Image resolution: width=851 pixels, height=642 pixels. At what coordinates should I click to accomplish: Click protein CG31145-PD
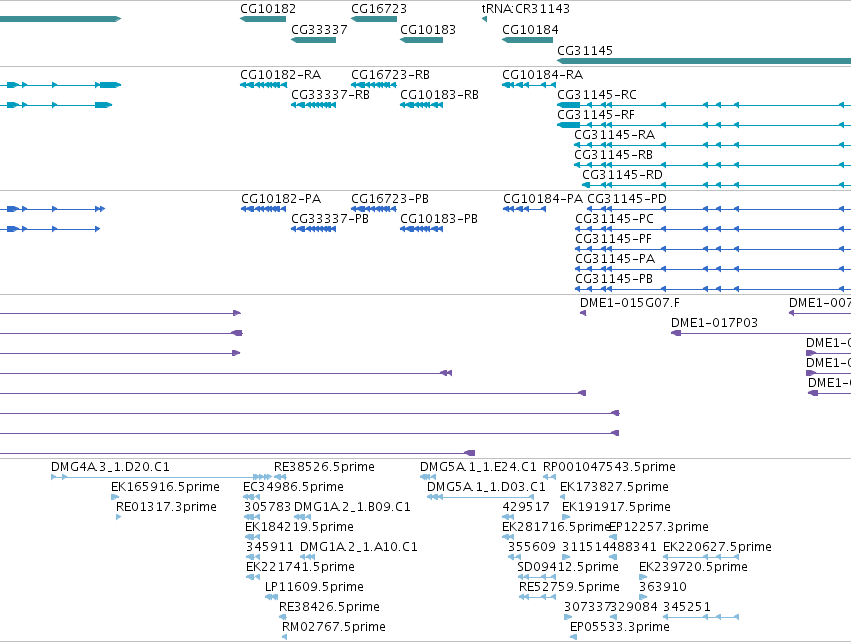(x=627, y=199)
